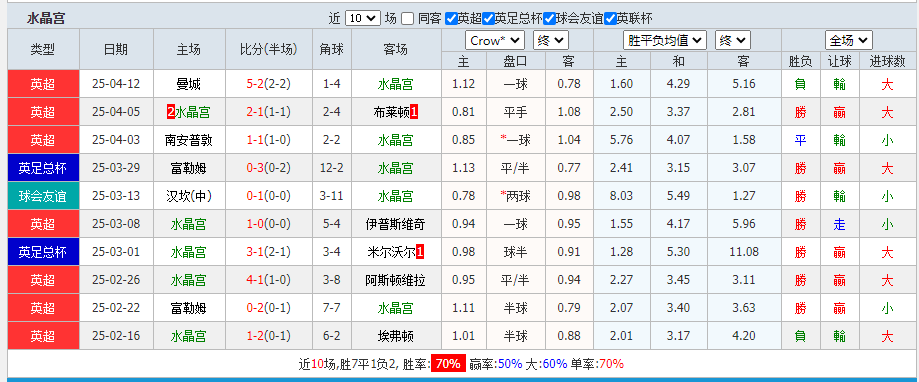This screenshot has width=919, height=382.
Task: Toggle the 同客 checkbox
Action: point(408,18)
